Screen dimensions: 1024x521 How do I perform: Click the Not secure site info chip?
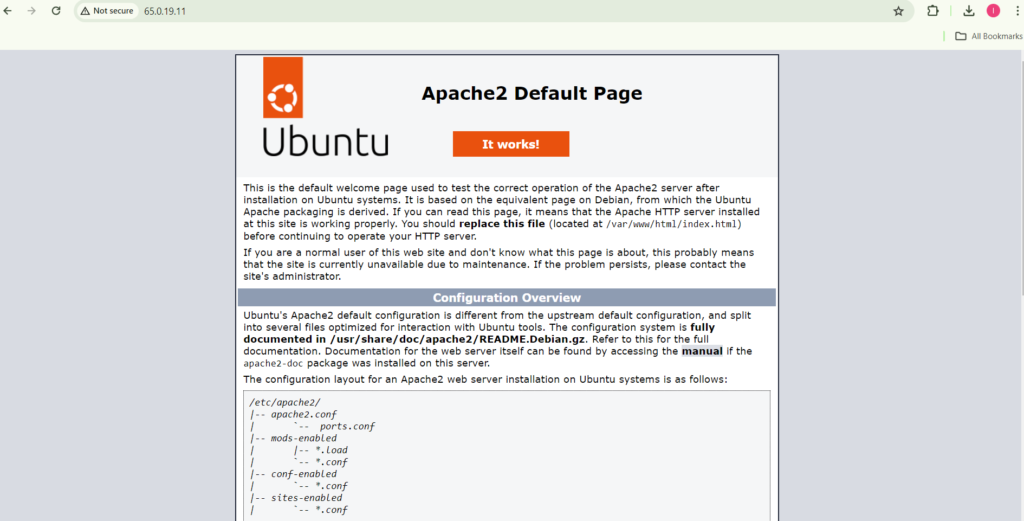pyautogui.click(x=107, y=11)
